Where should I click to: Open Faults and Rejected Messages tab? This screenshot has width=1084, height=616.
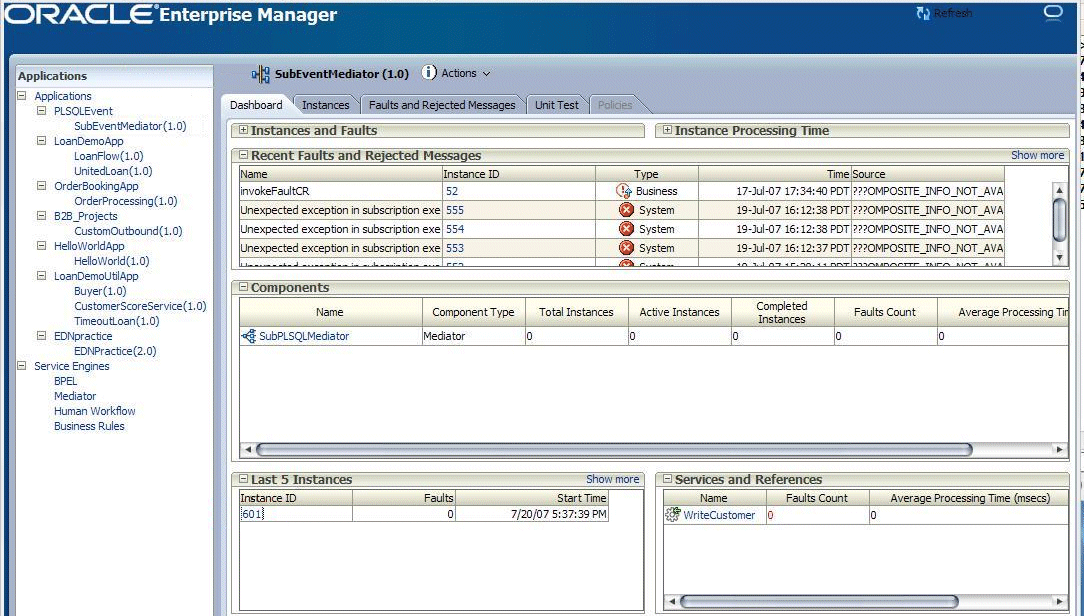point(442,105)
